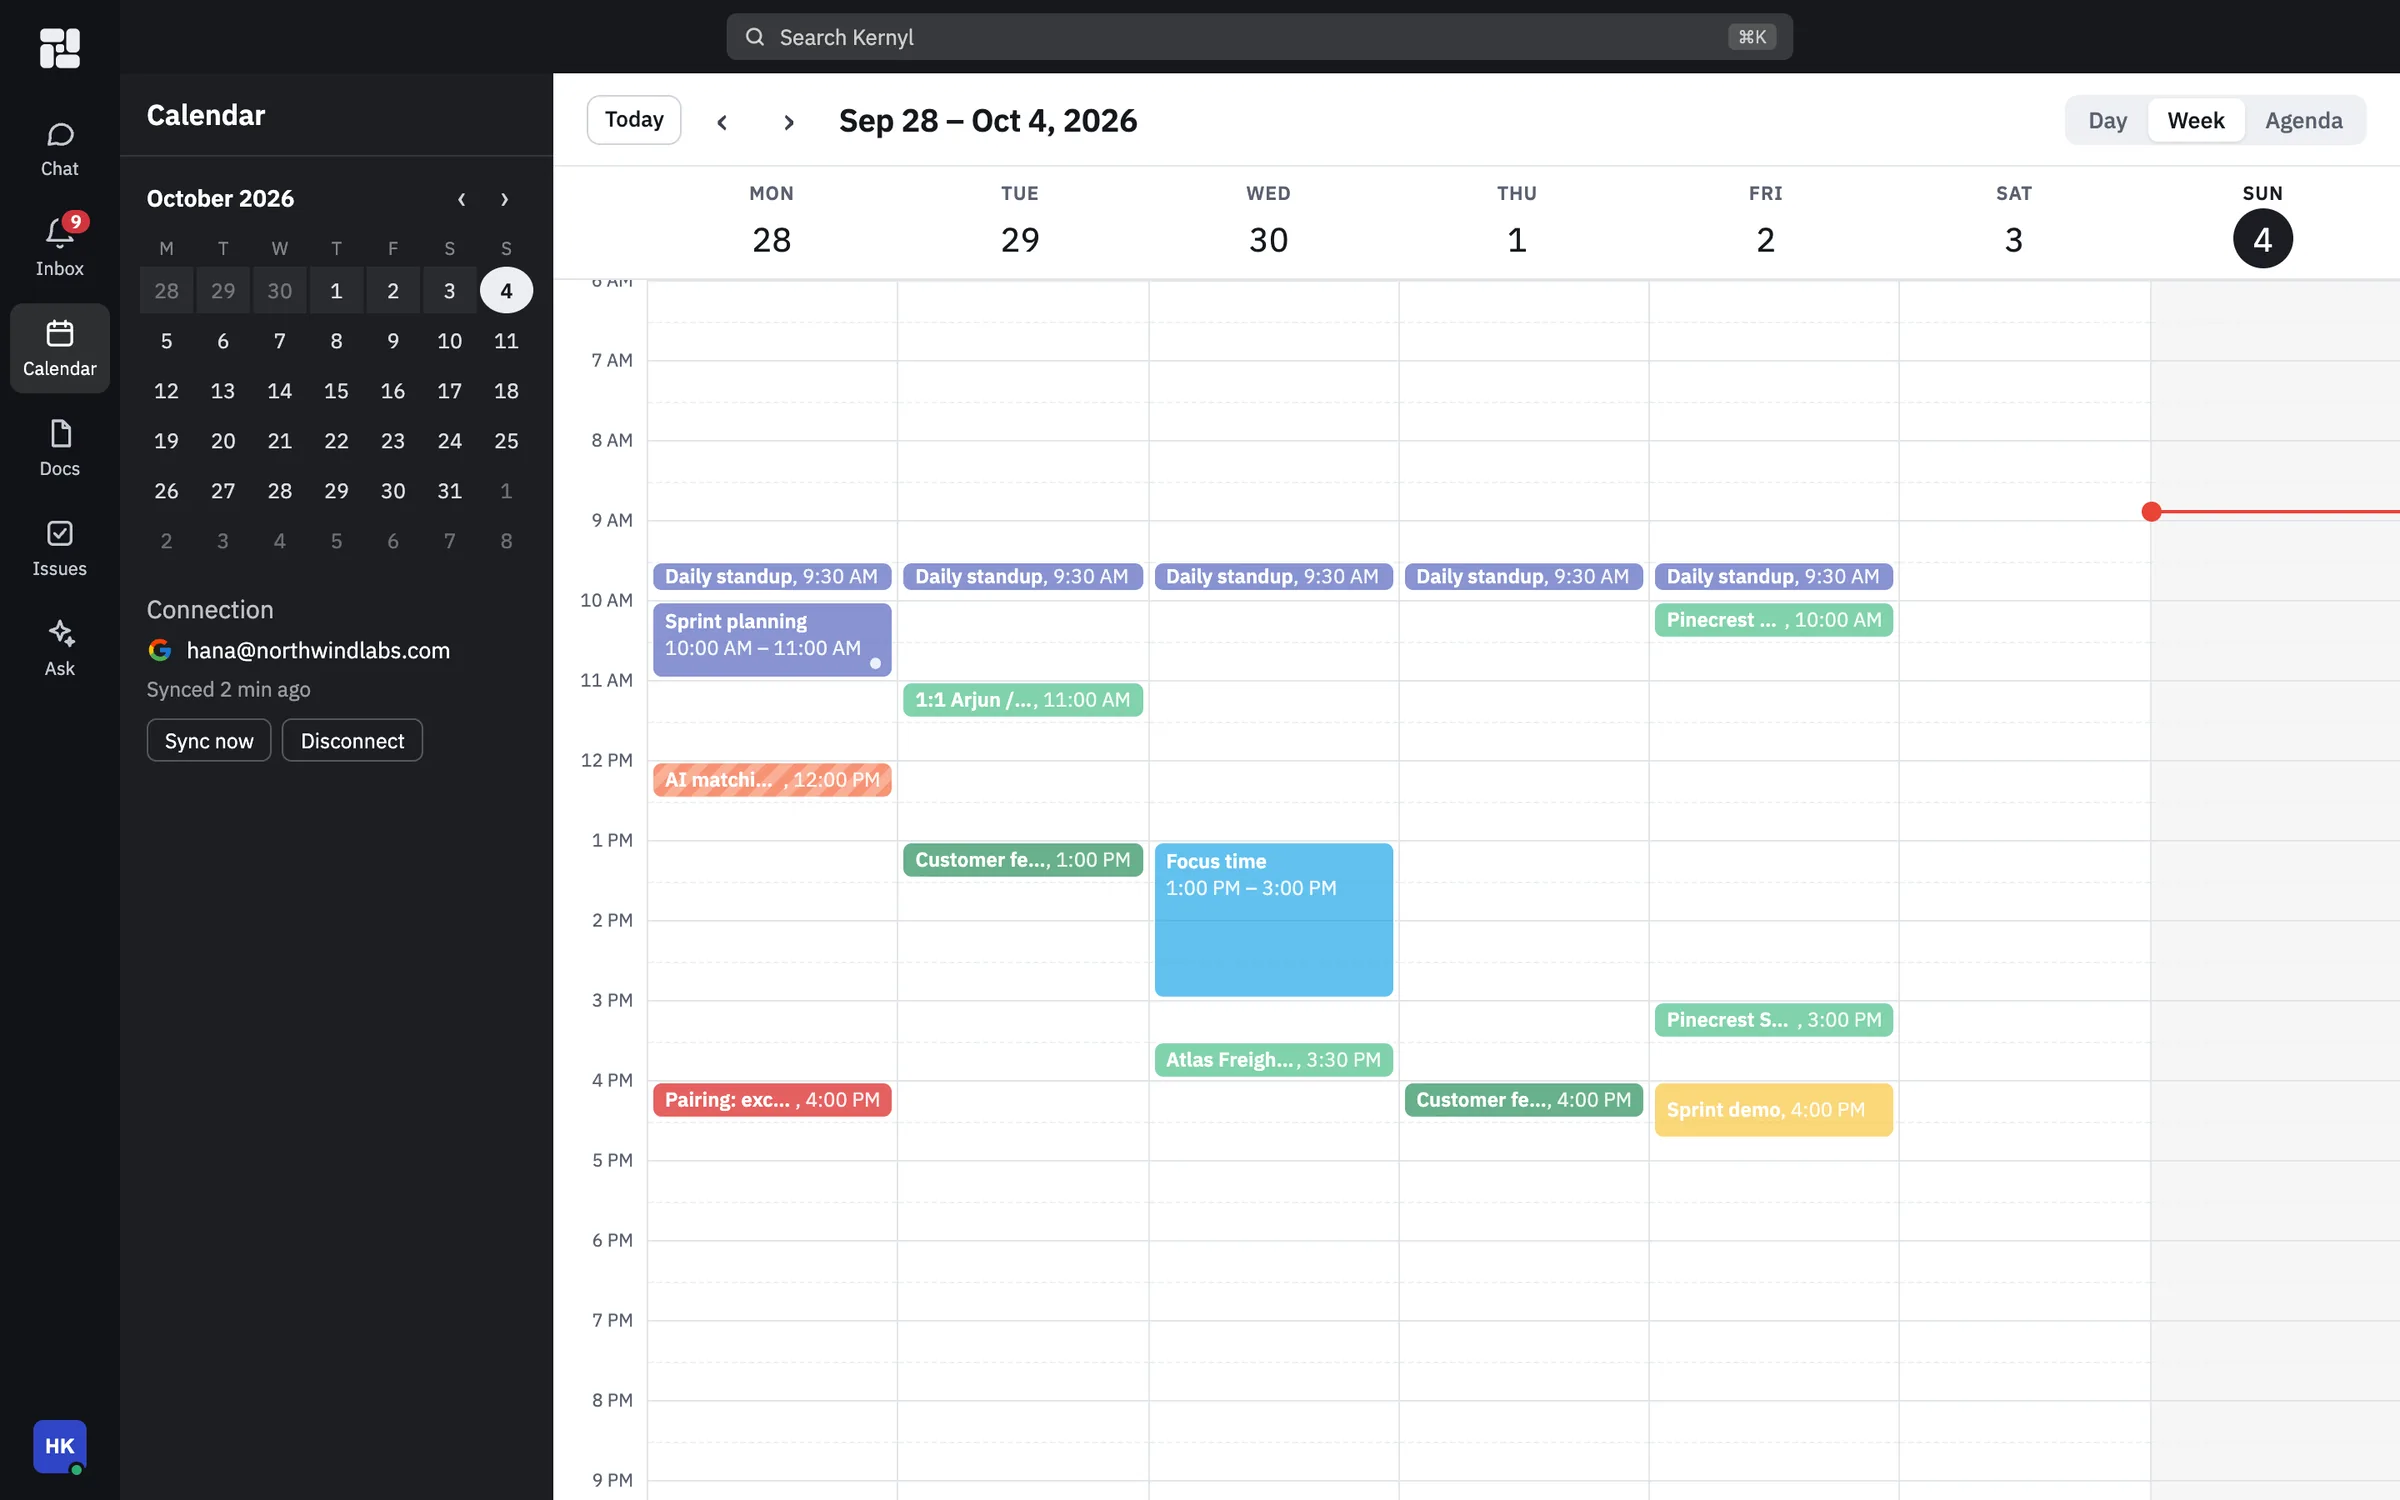
Task: Select October 15 in mini calendar
Action: coord(336,391)
